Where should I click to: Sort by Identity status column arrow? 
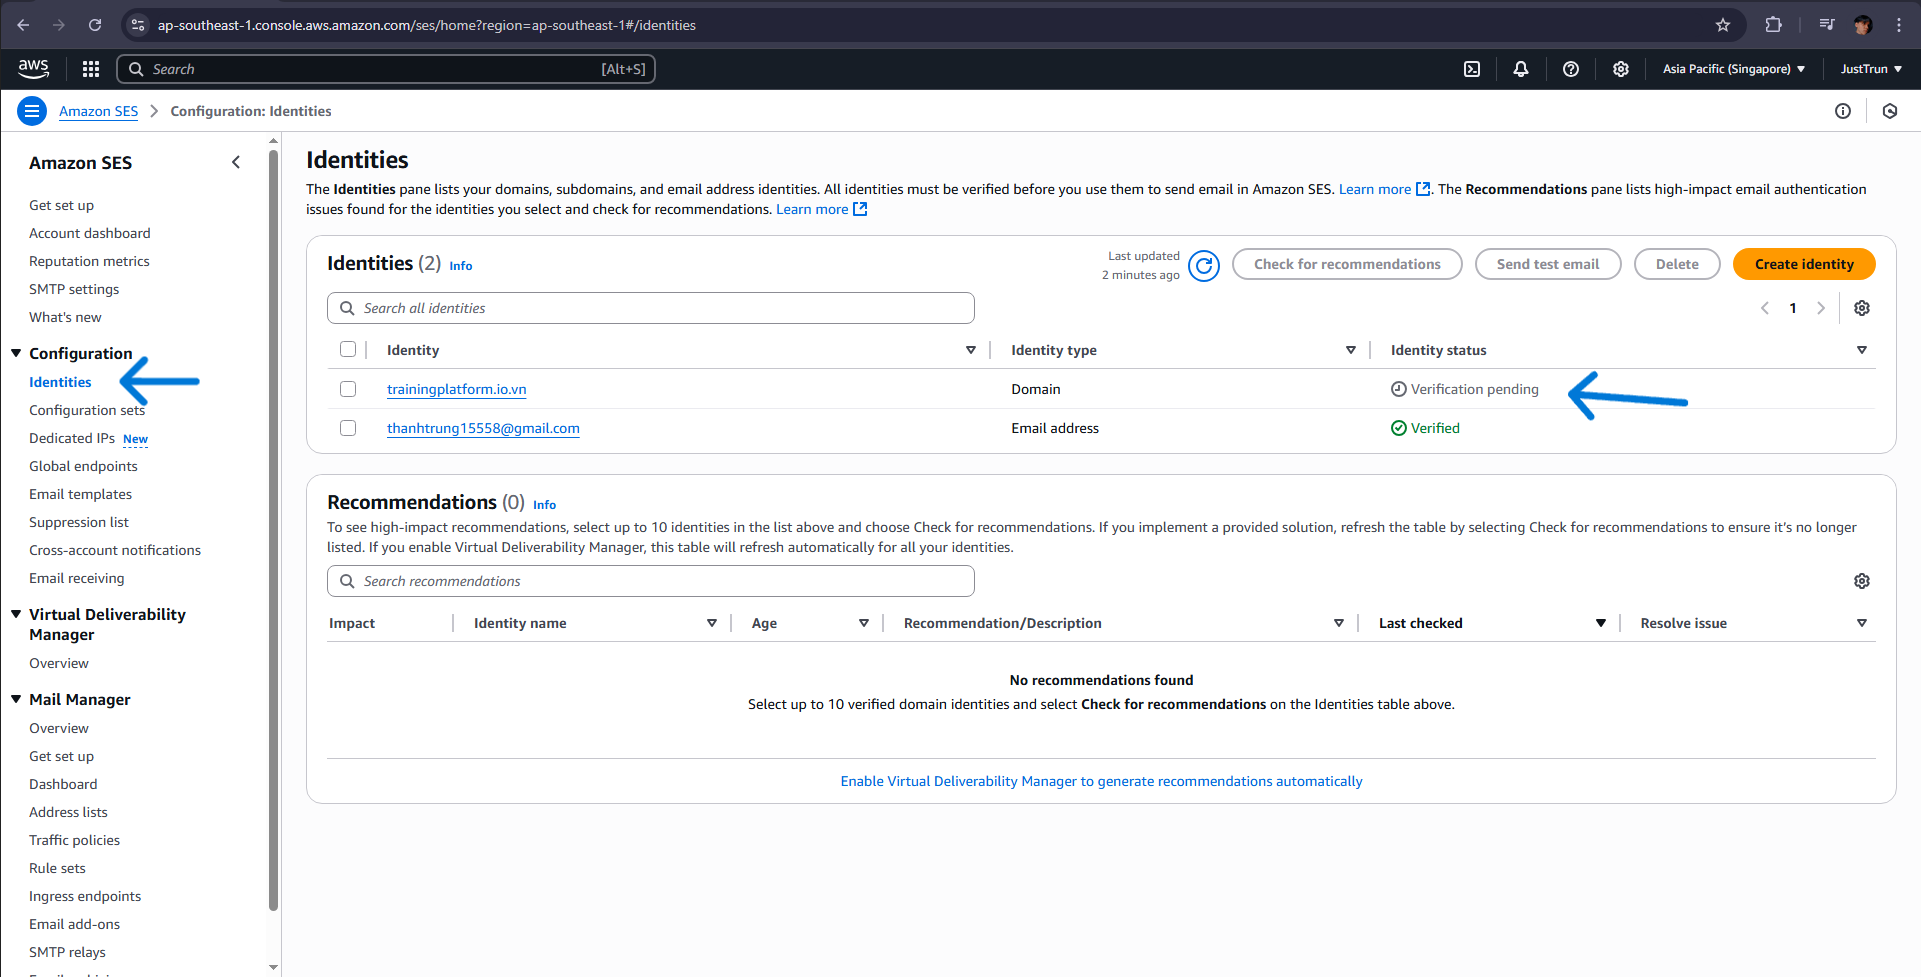click(x=1861, y=350)
